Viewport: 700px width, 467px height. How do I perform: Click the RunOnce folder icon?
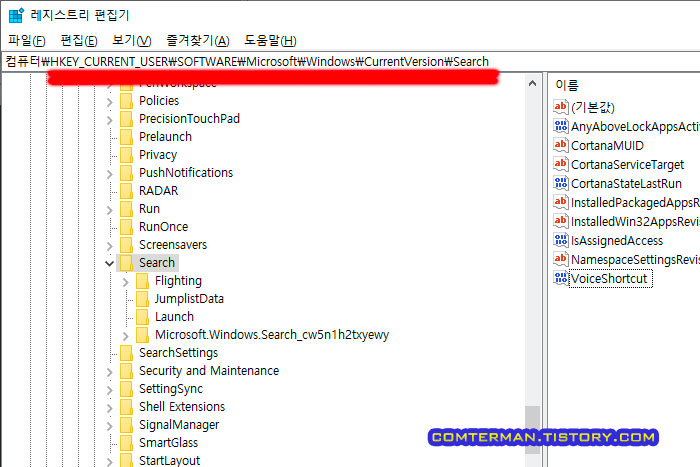coord(127,227)
